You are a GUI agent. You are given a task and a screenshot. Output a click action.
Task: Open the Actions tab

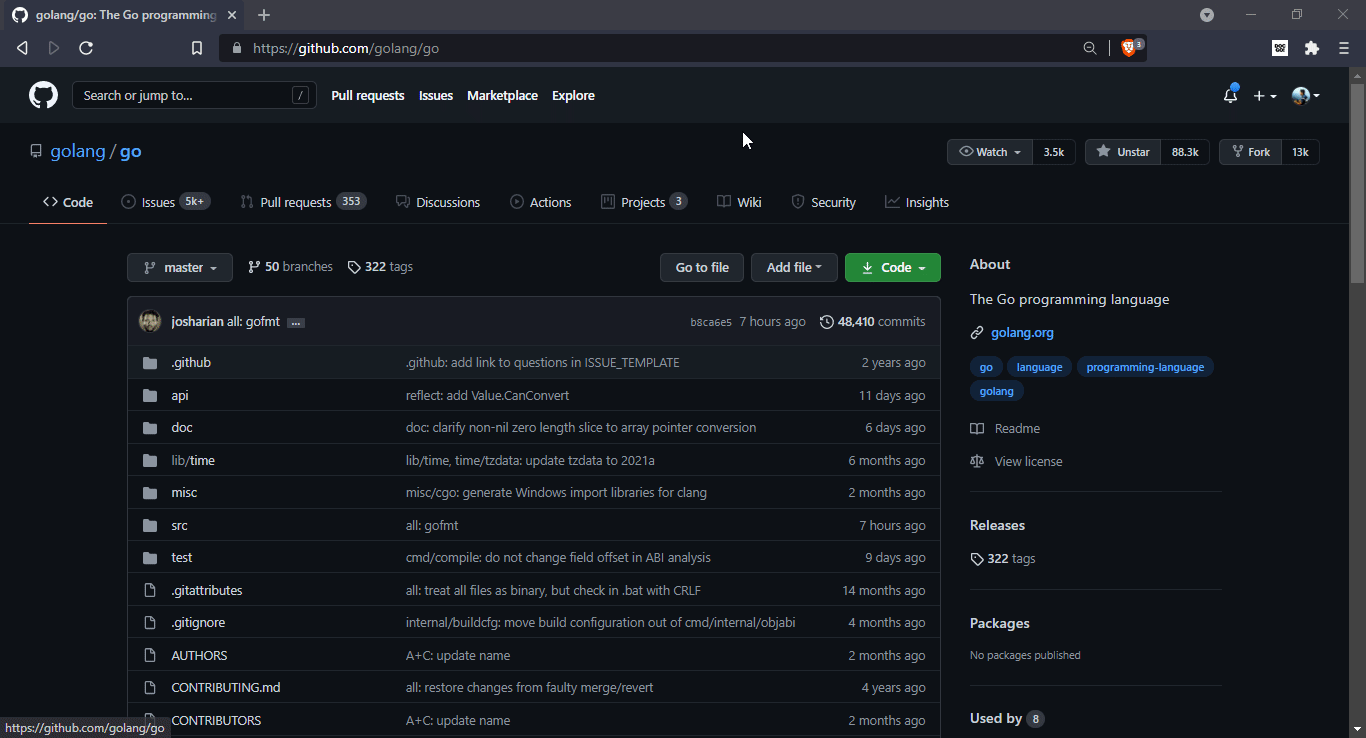541,202
